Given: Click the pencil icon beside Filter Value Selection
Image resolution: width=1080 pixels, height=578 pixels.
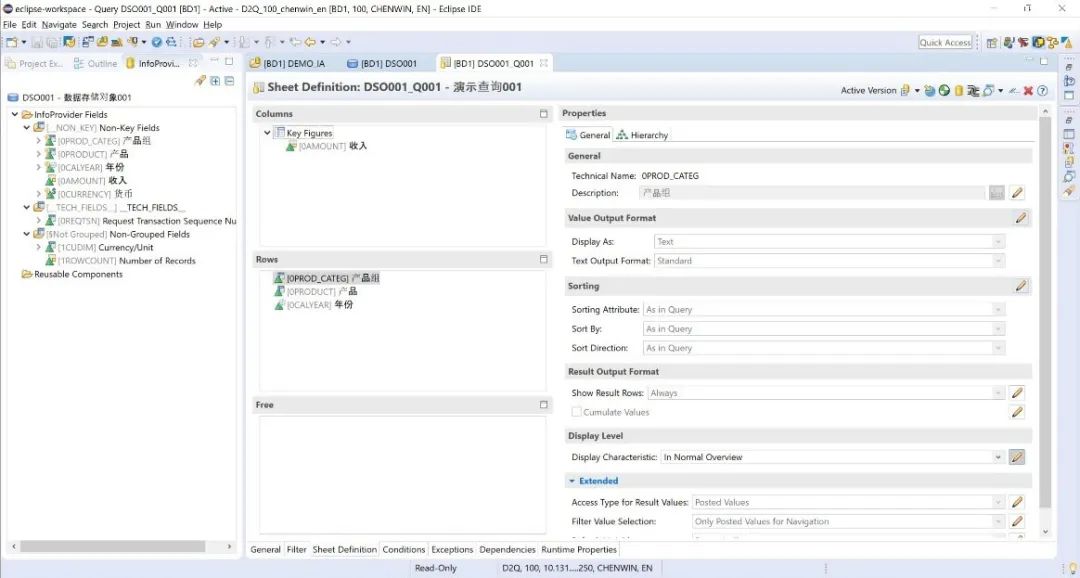Looking at the screenshot, I should 1017,522.
